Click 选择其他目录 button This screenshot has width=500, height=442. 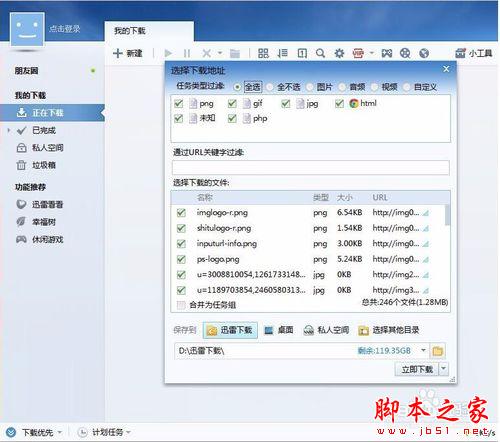coord(389,330)
